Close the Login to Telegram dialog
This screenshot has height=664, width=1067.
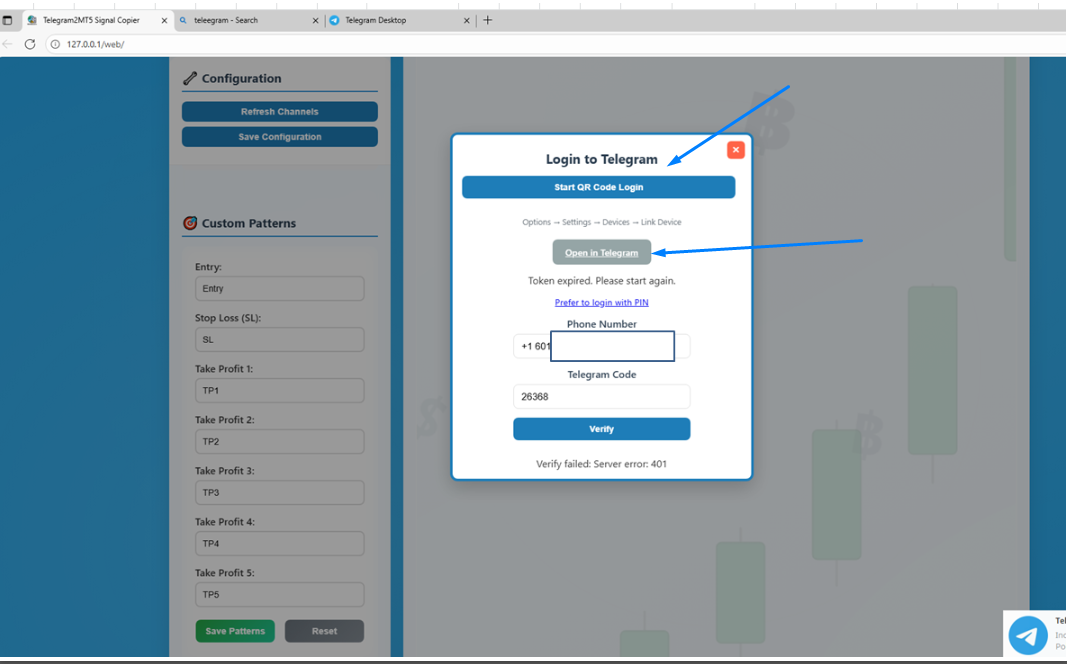point(736,150)
